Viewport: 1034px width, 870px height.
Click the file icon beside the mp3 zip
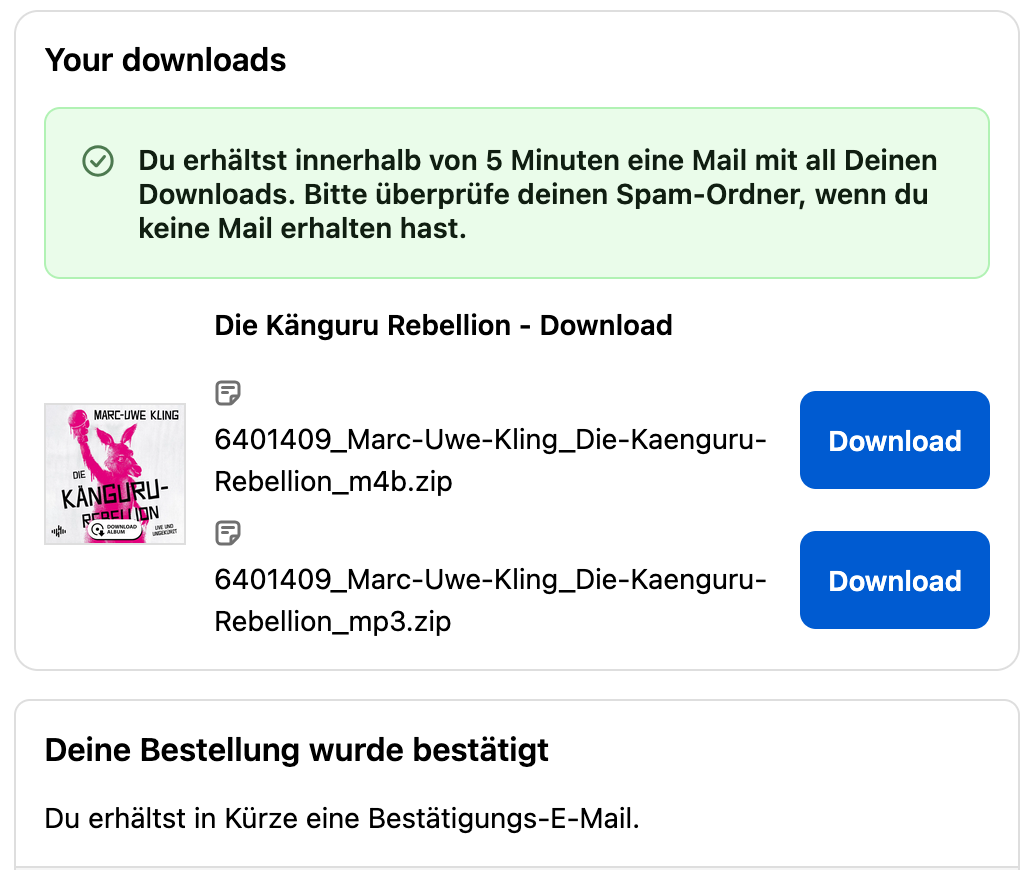pos(228,533)
